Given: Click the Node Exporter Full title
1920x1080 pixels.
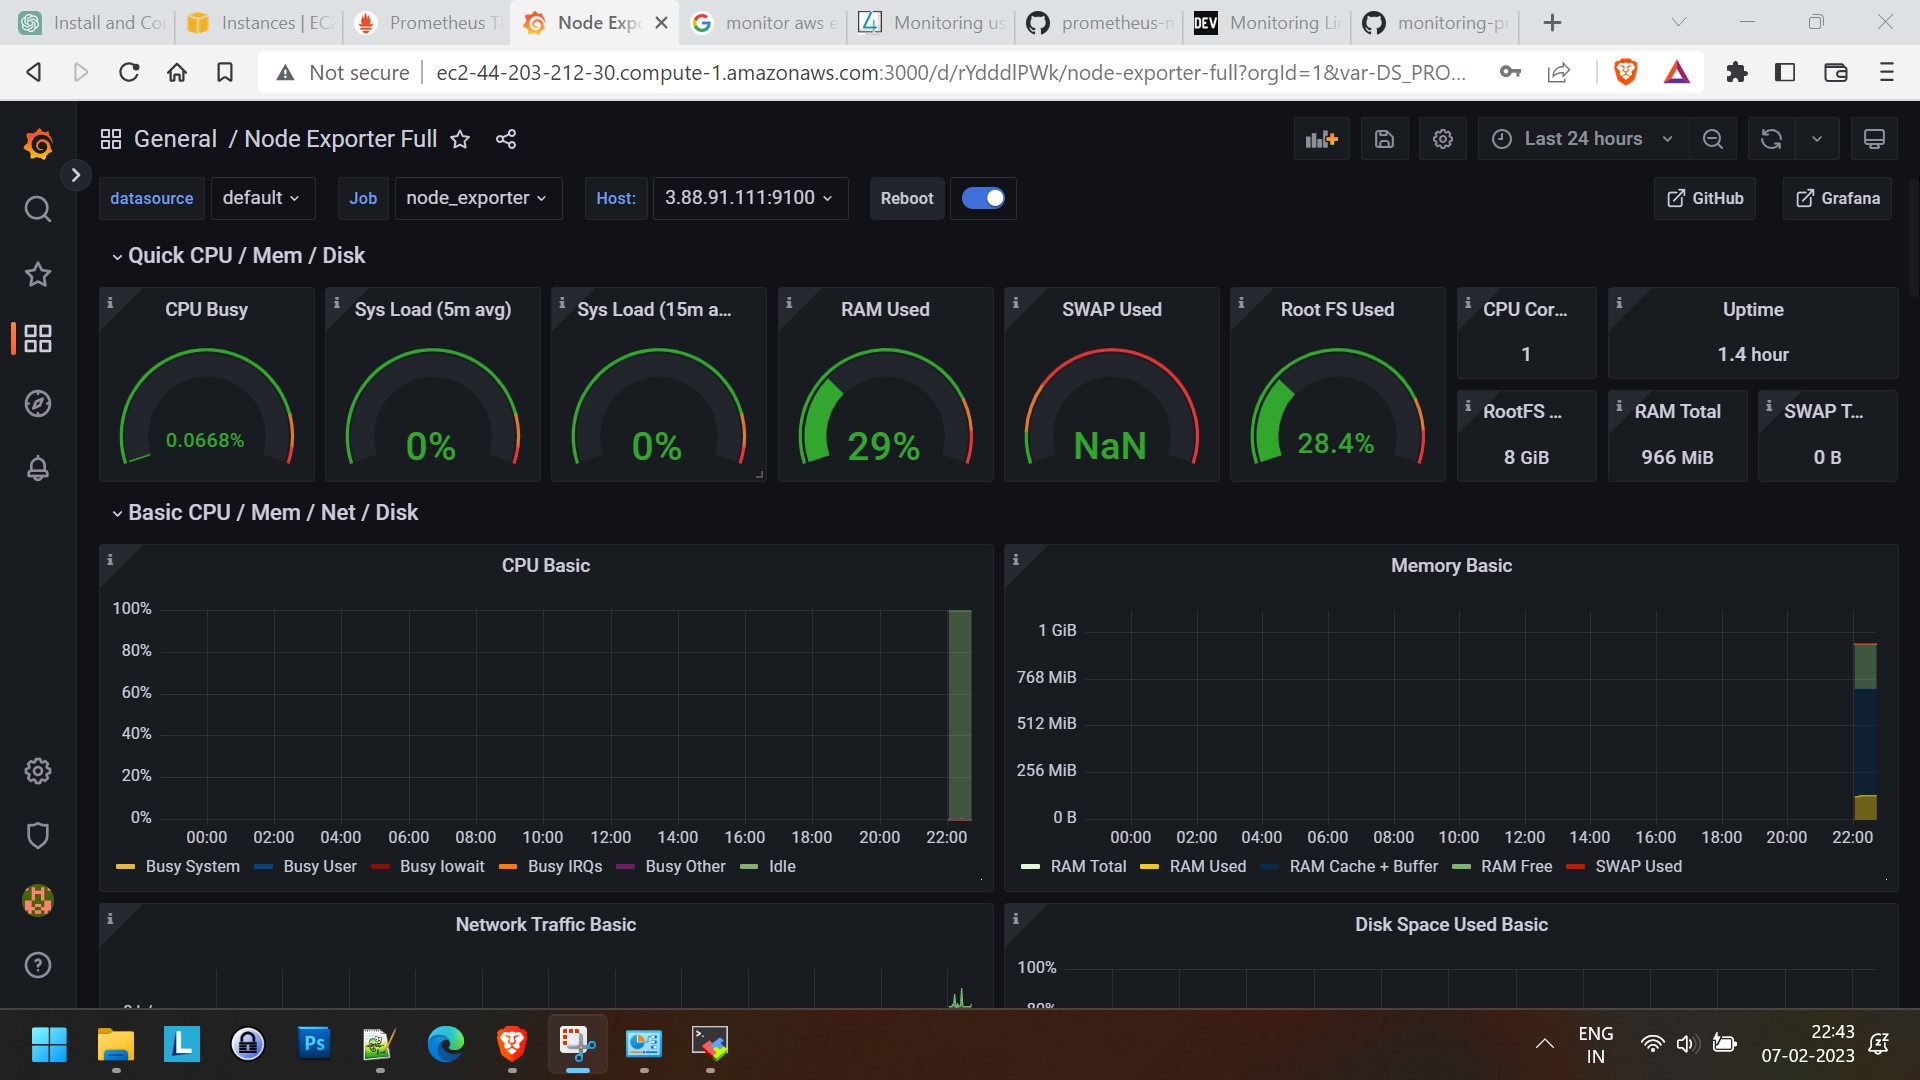Looking at the screenshot, I should point(341,139).
